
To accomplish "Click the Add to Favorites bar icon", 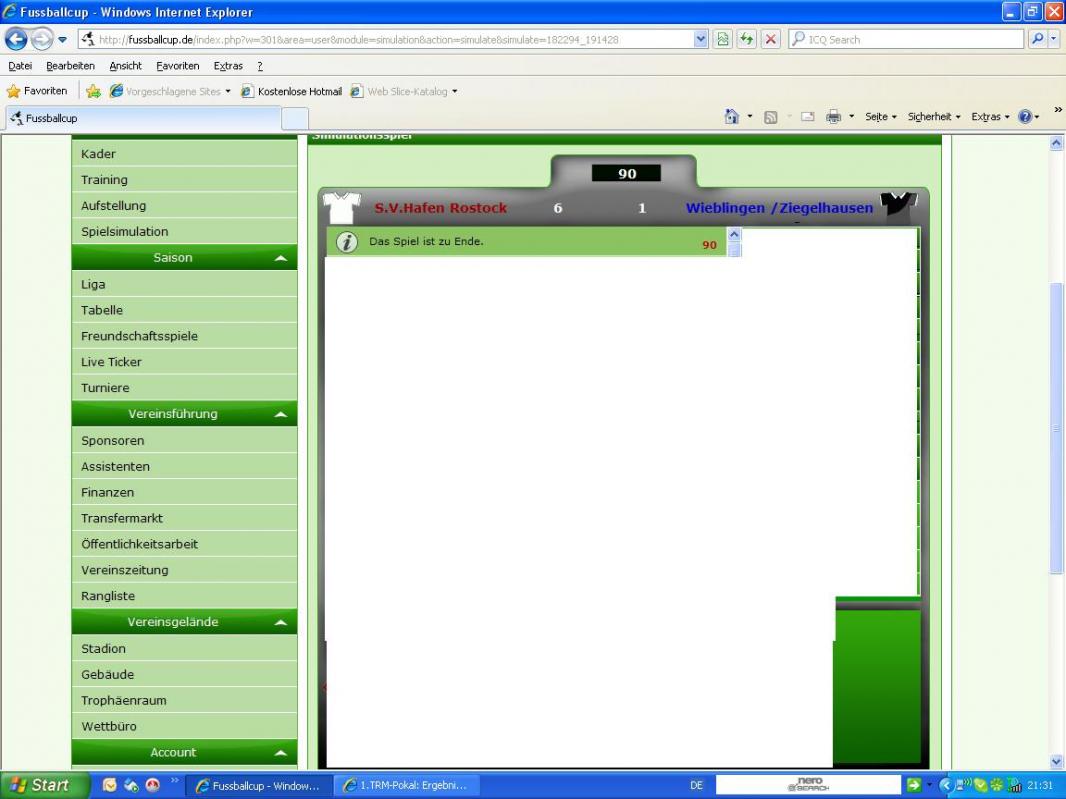I will point(93,91).
